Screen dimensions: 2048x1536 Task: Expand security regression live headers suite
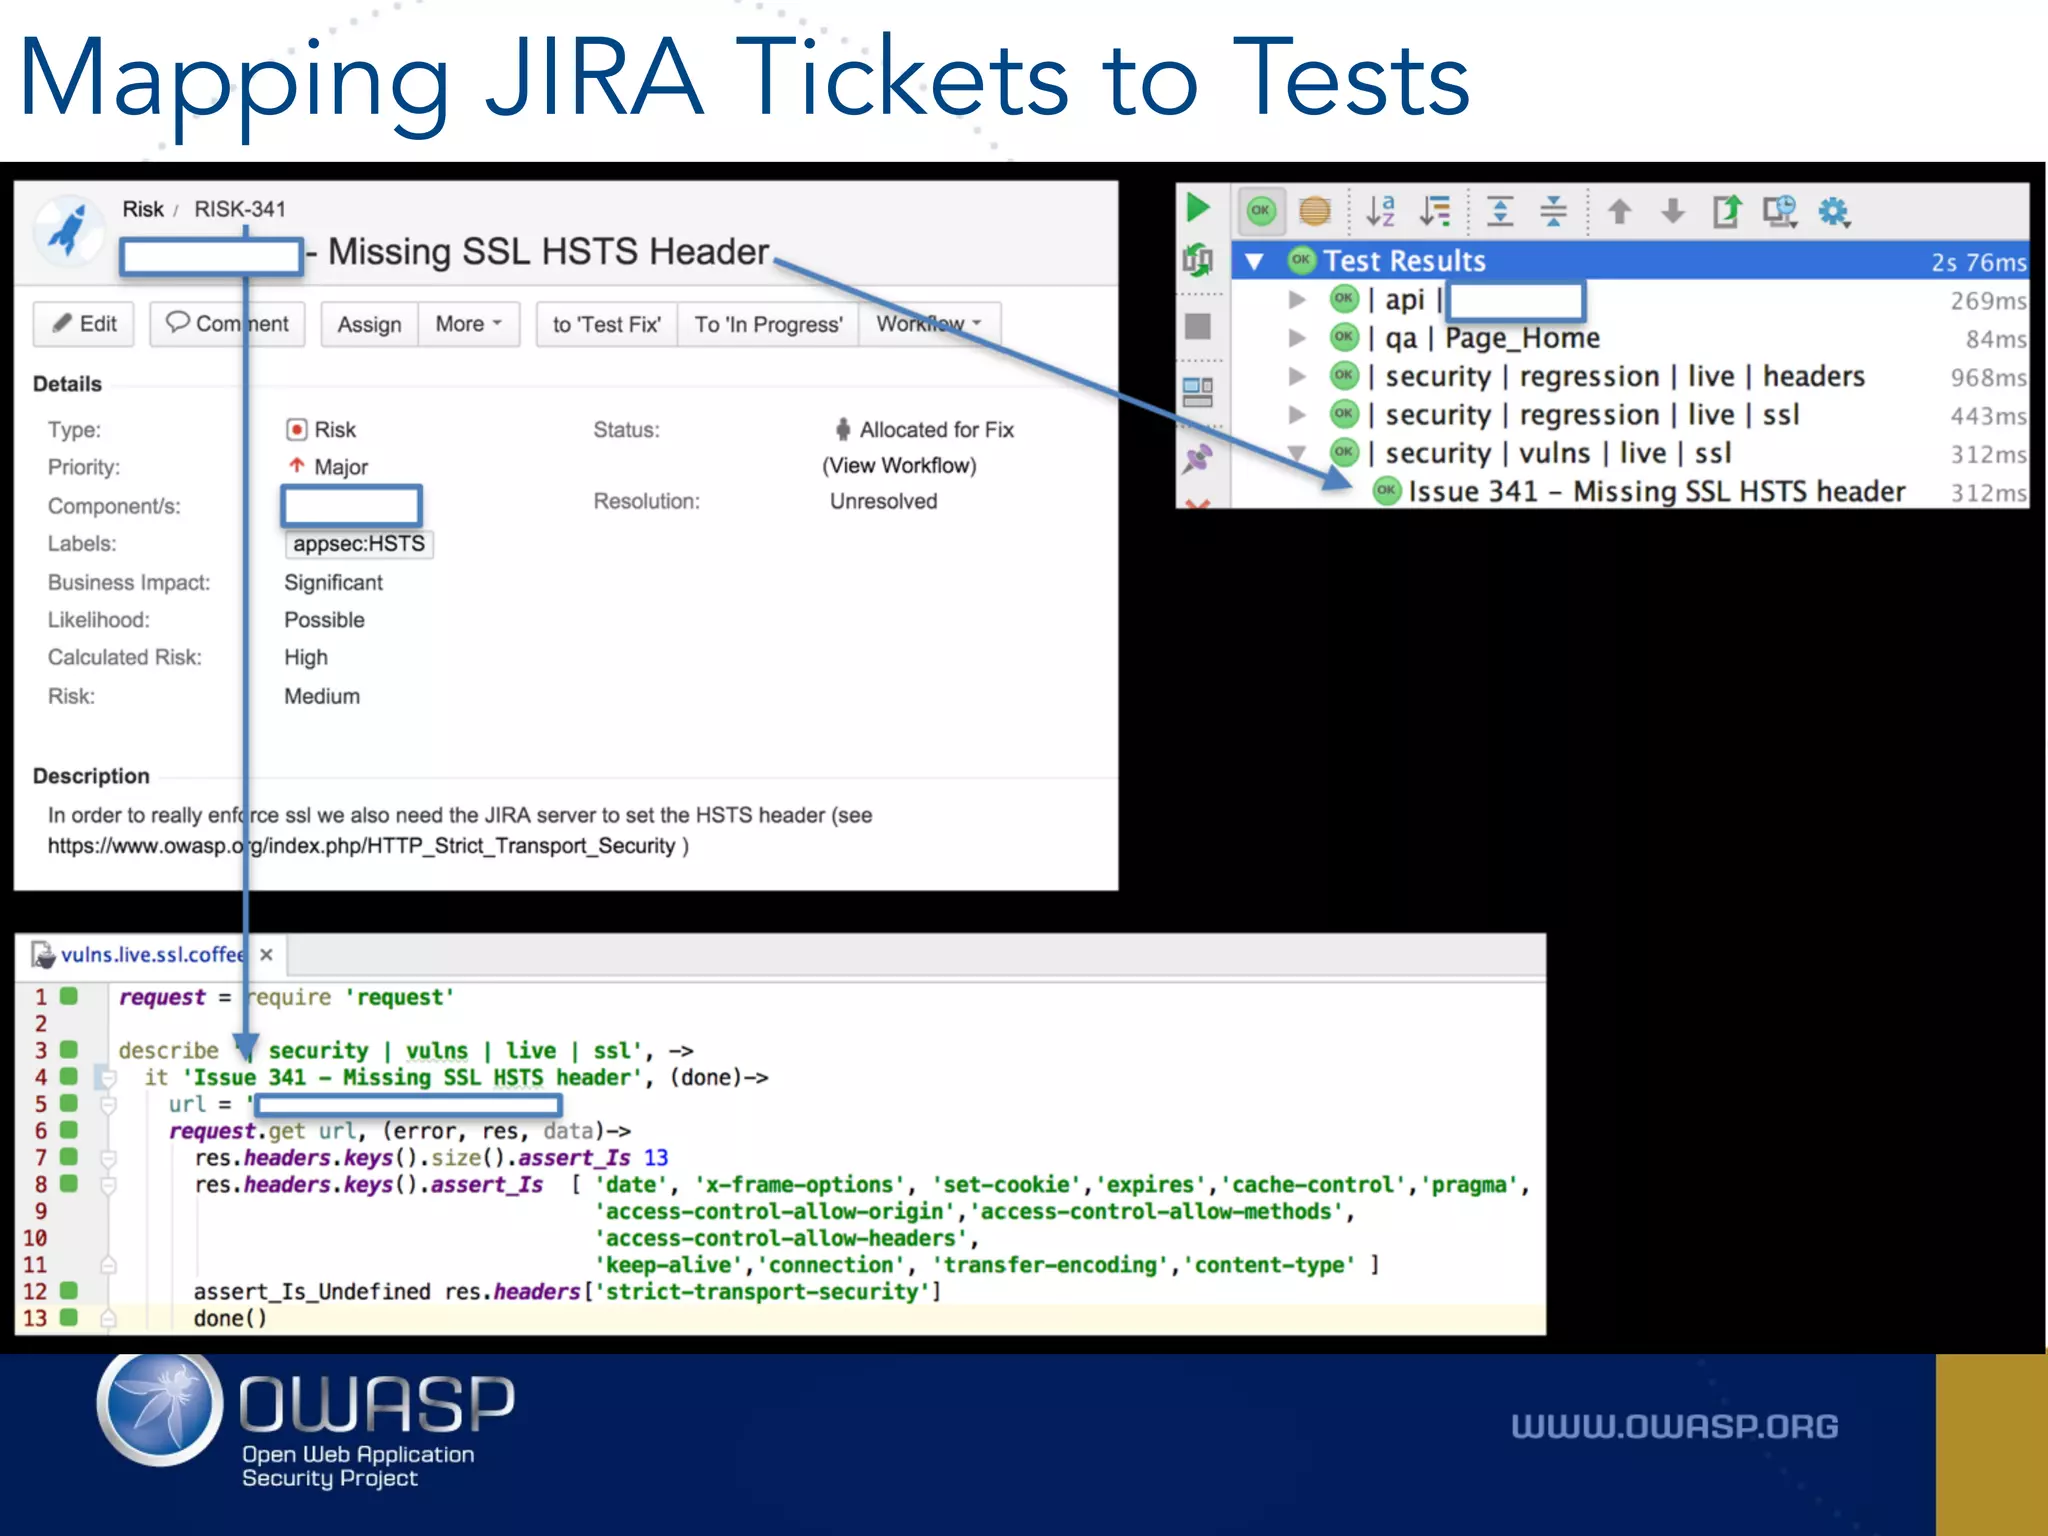click(x=1297, y=376)
